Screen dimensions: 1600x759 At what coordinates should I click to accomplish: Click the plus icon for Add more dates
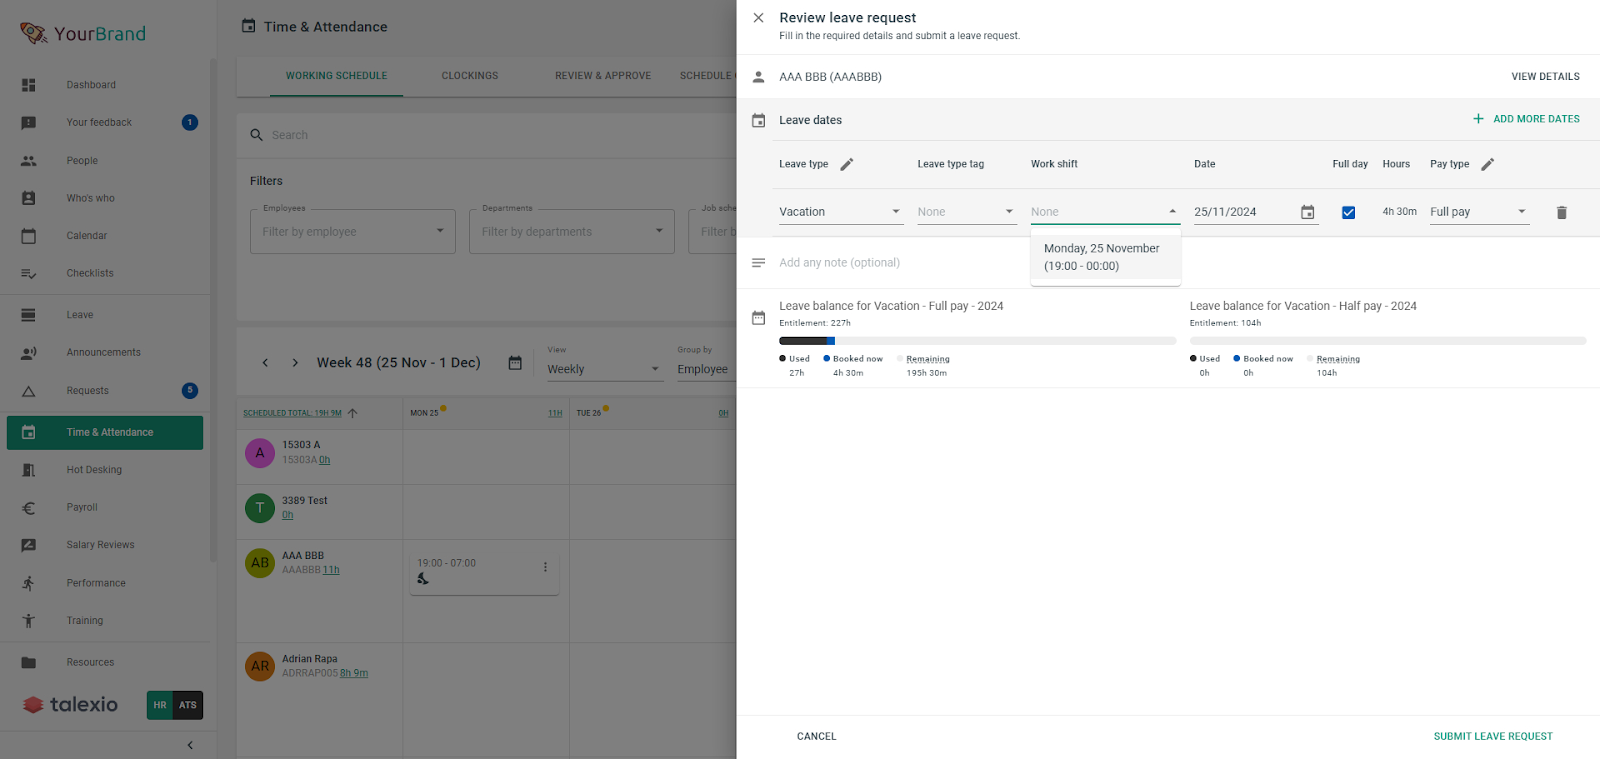pyautogui.click(x=1478, y=119)
